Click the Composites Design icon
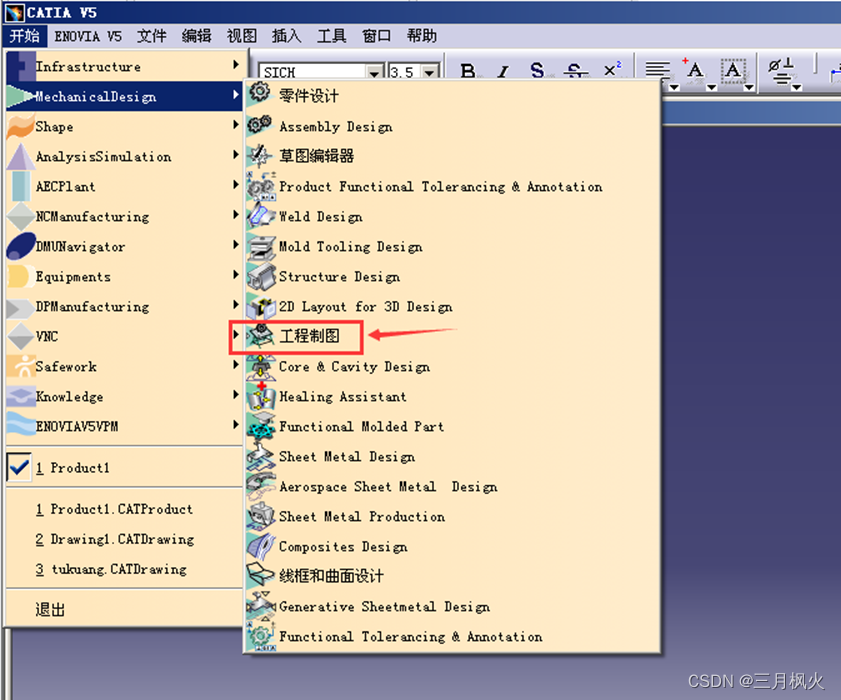Image resolution: width=841 pixels, height=700 pixels. point(261,547)
